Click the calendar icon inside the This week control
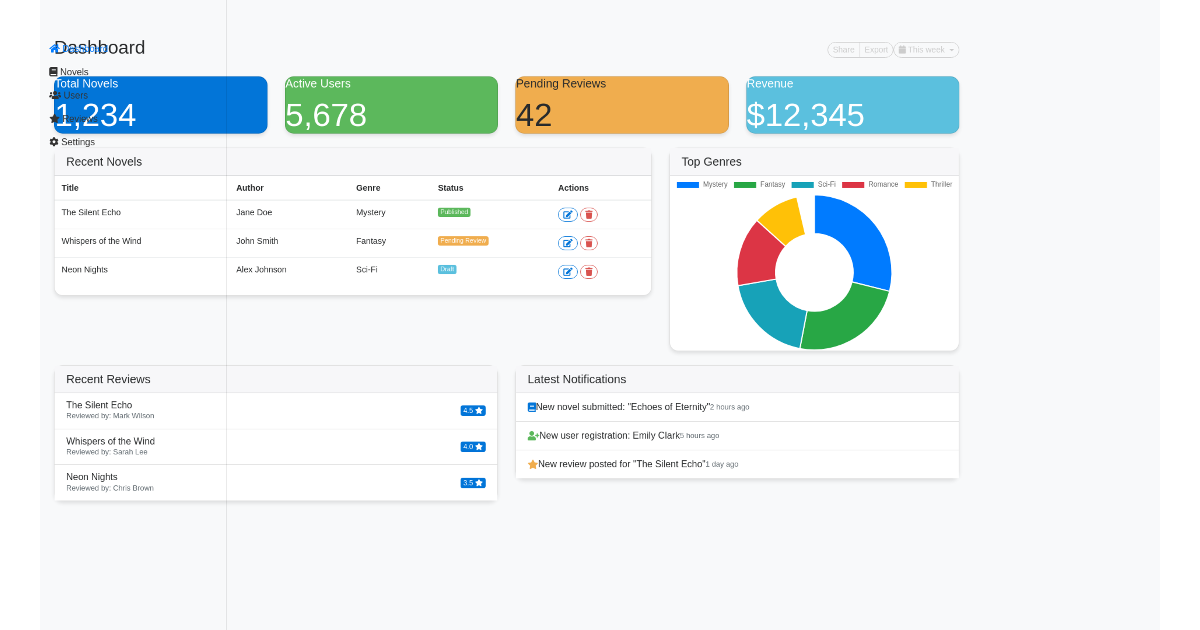 tap(902, 49)
